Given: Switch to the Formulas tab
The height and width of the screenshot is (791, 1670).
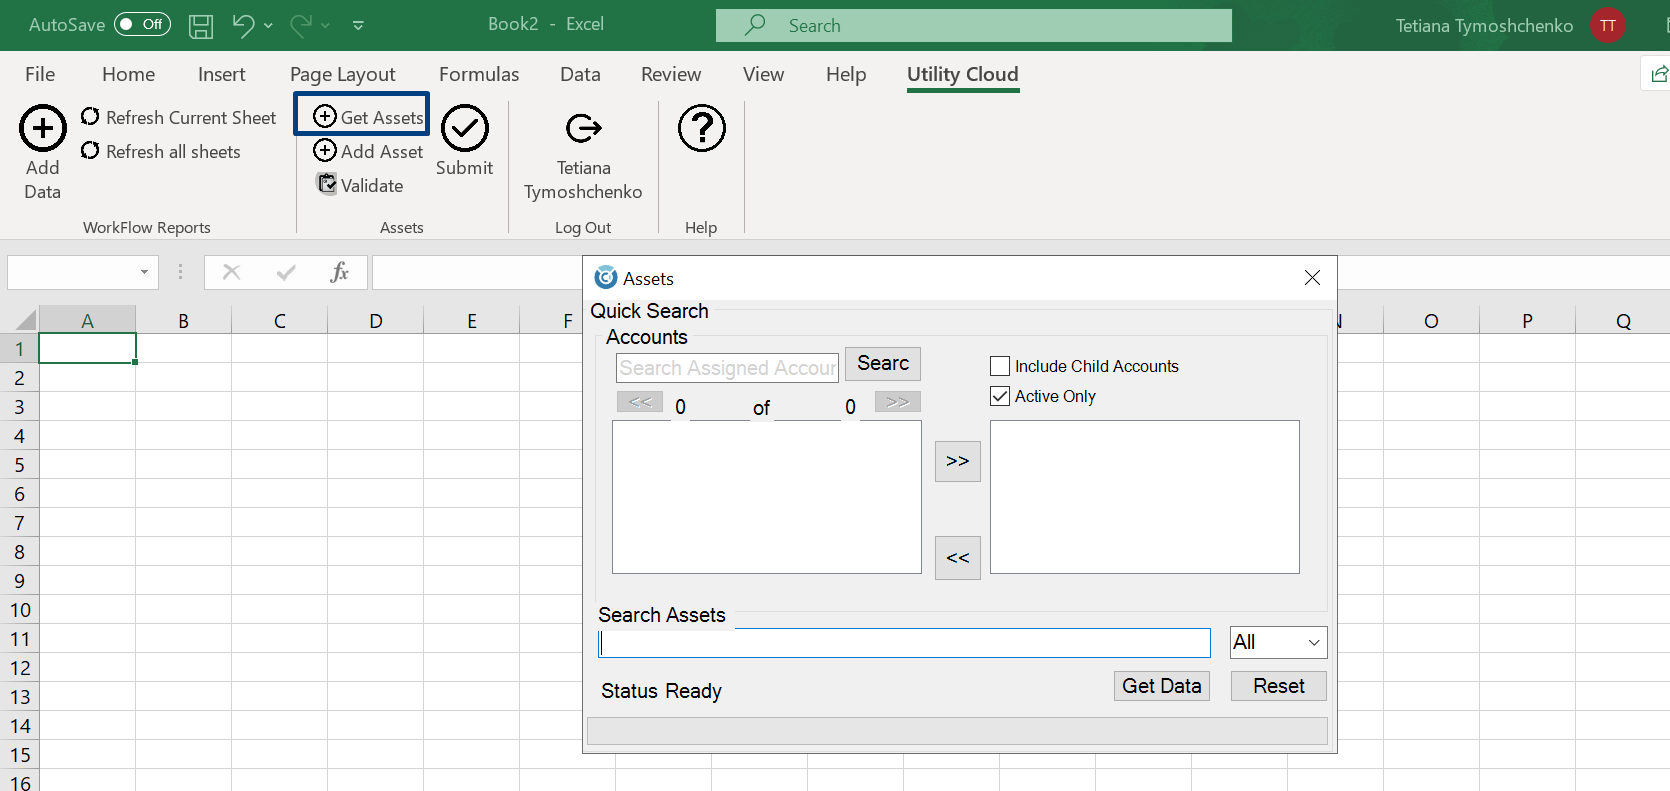Looking at the screenshot, I should tap(479, 74).
